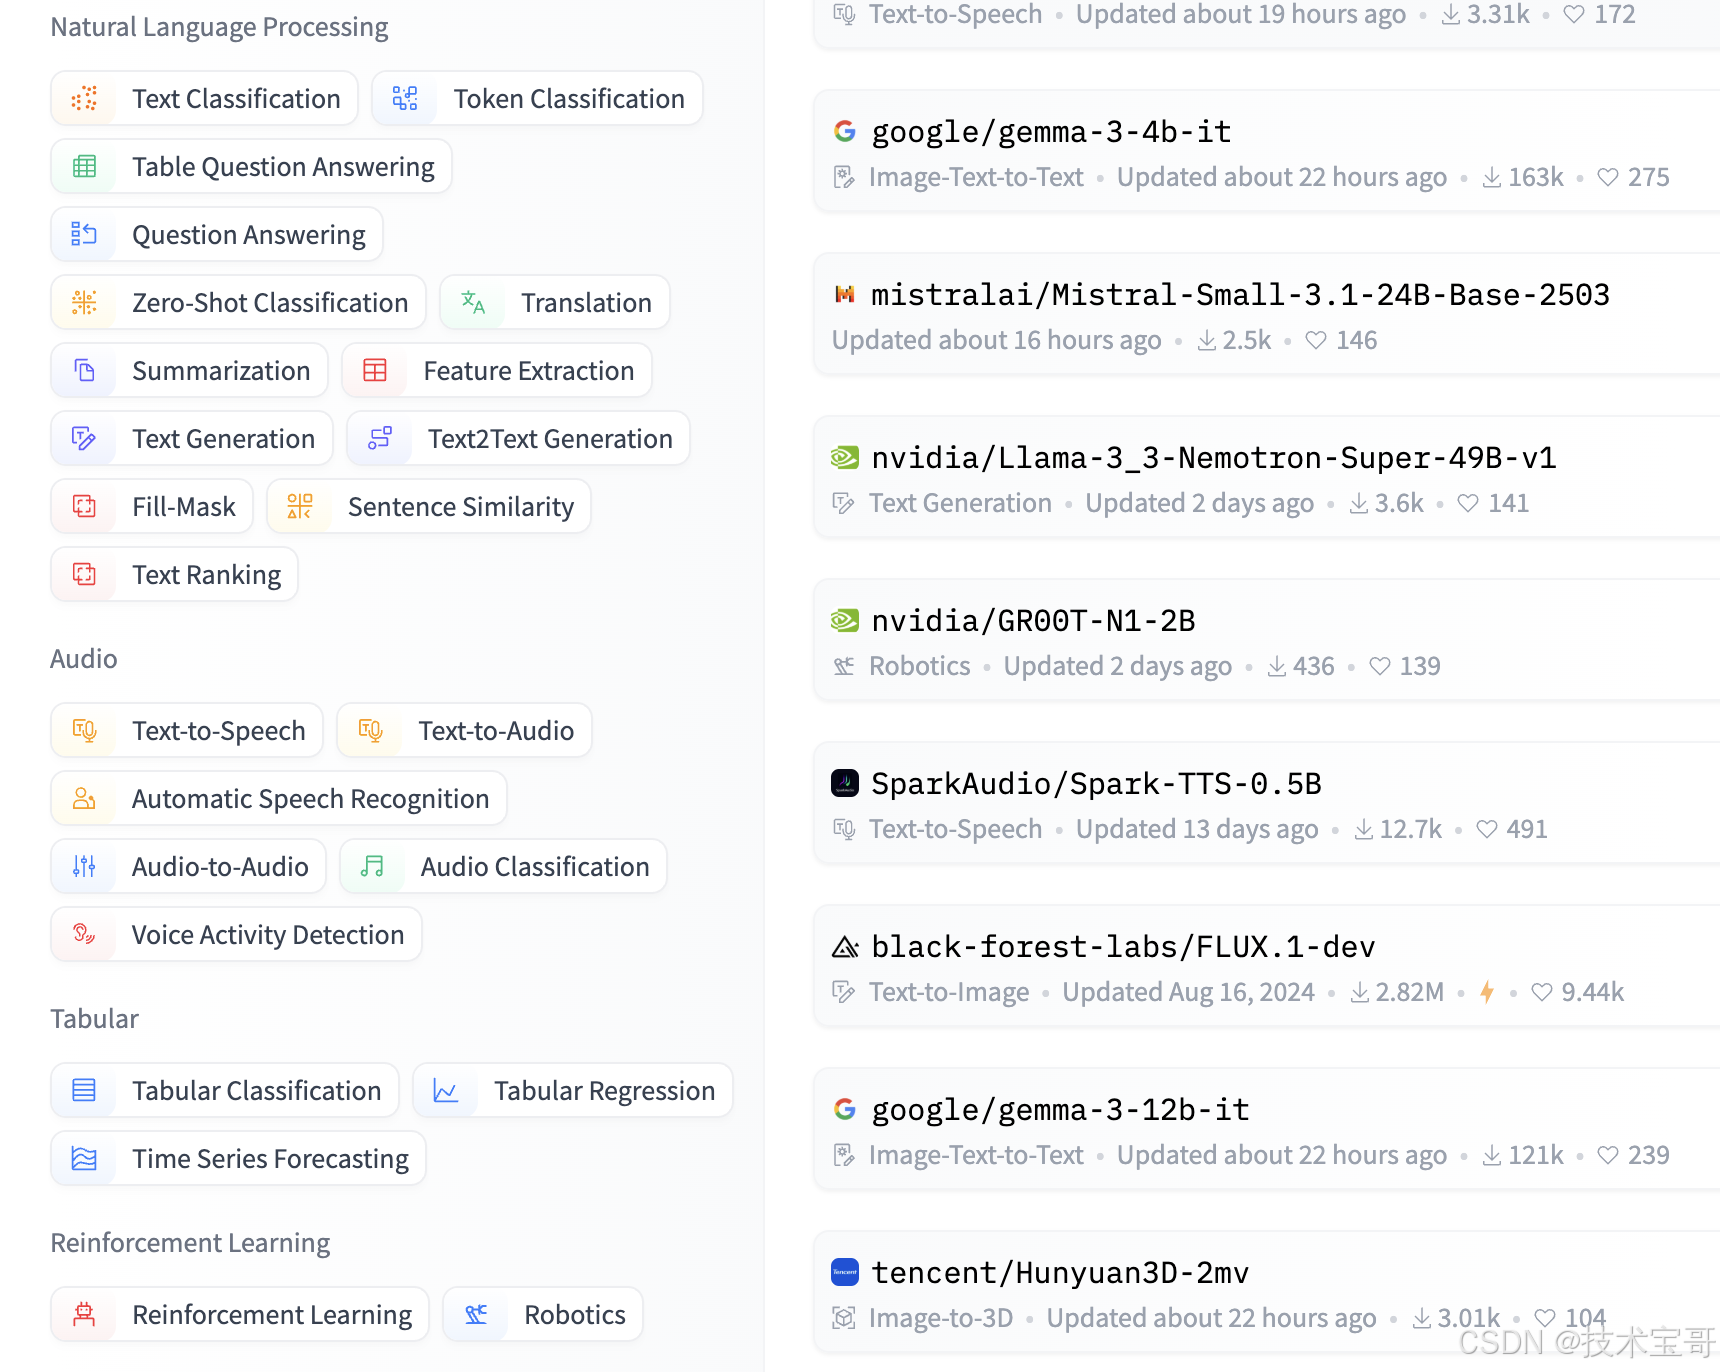Screen dimensions: 1720x1372
Task: Click the Text-to-Image tag on FLUX.1-dev
Action: (x=949, y=992)
